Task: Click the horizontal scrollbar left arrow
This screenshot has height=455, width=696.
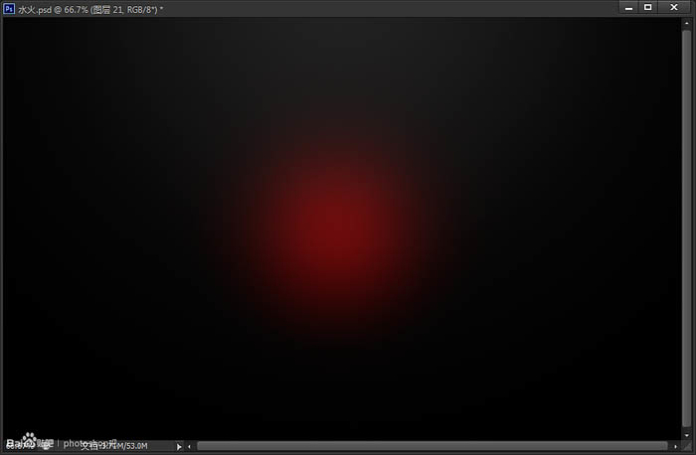Action: point(190,447)
